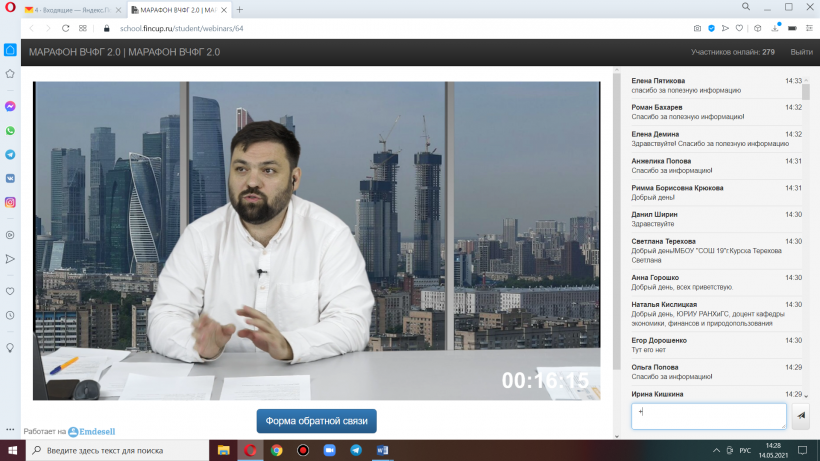This screenshot has height=461, width=820.
Task: Open Форма обратной связи button
Action: (316, 421)
